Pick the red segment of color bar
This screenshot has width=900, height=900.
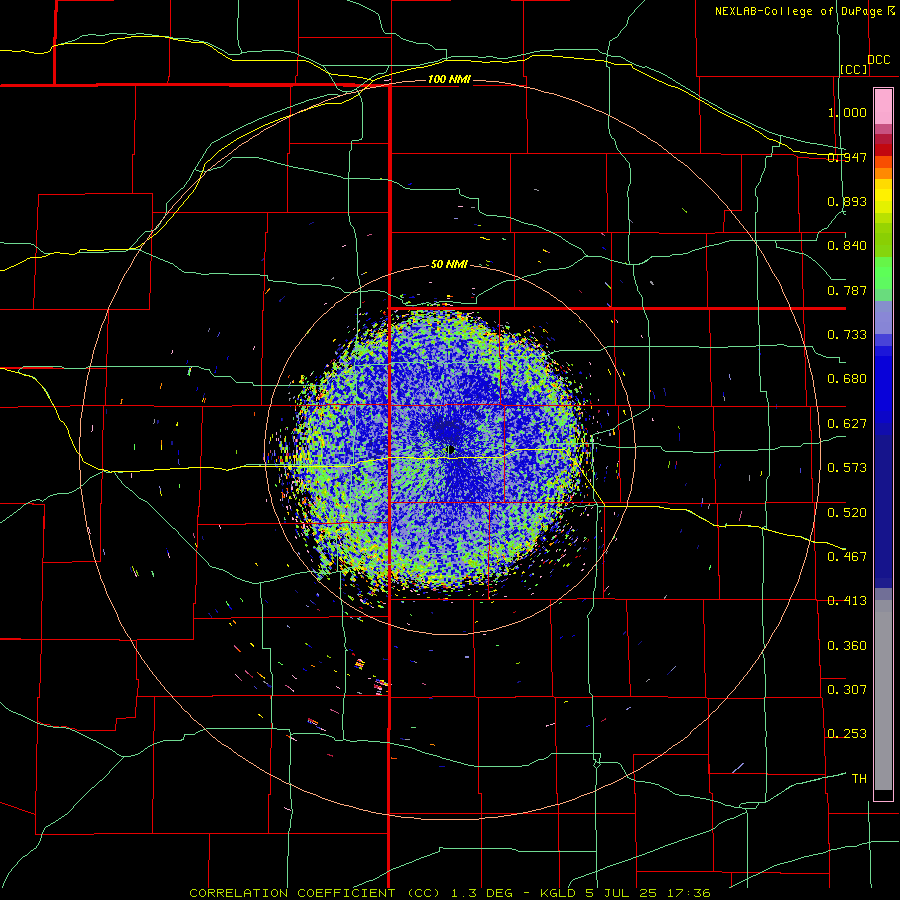click(883, 149)
